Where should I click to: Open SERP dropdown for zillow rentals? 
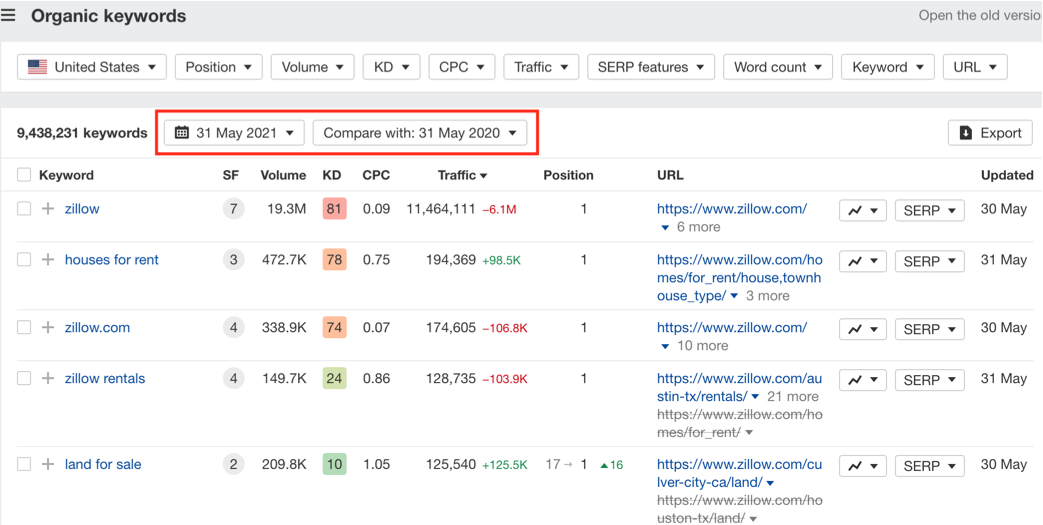pos(930,380)
